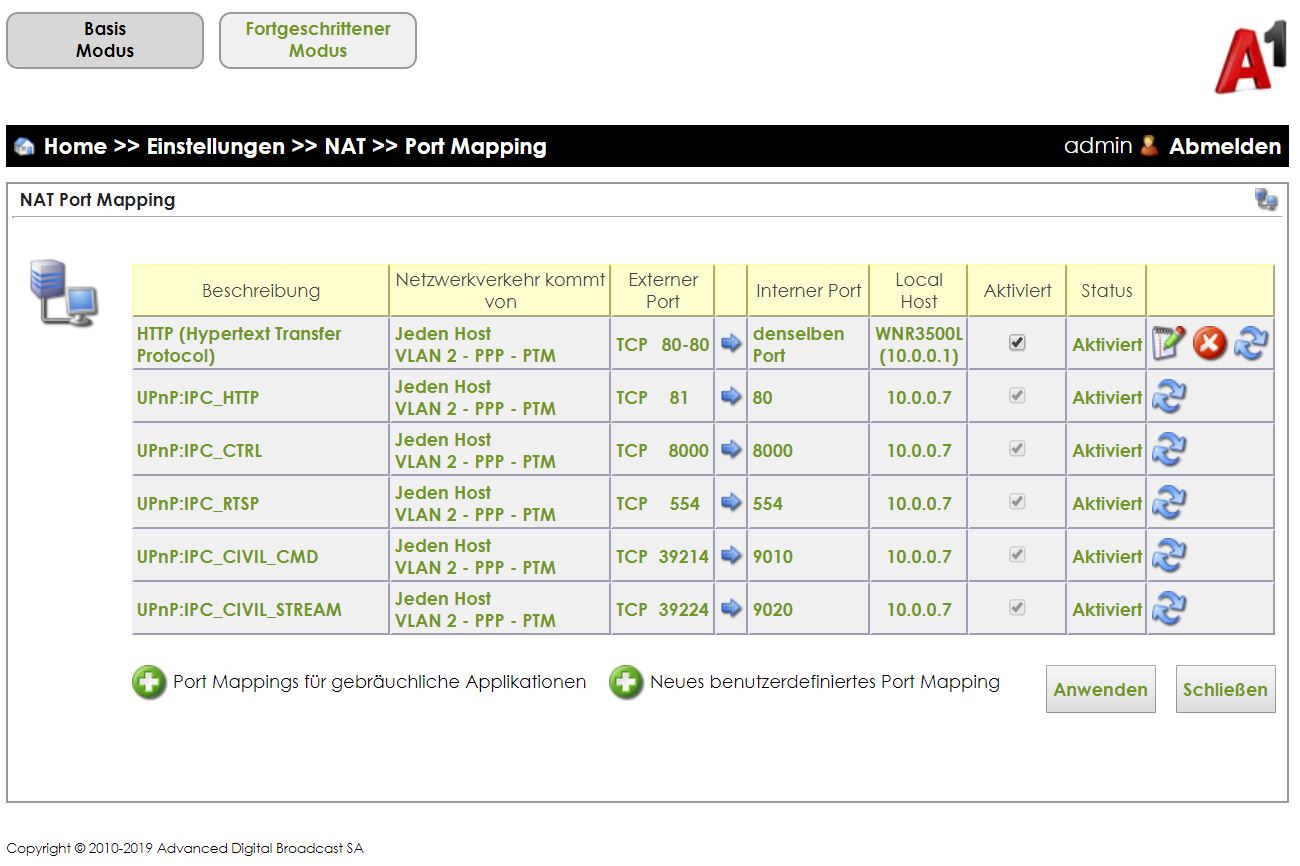Screen dimensions: 1300x866
Task: Toggle Aktiviert checkbox for UPnP:IPC_CTRL
Action: pyautogui.click(x=1017, y=449)
